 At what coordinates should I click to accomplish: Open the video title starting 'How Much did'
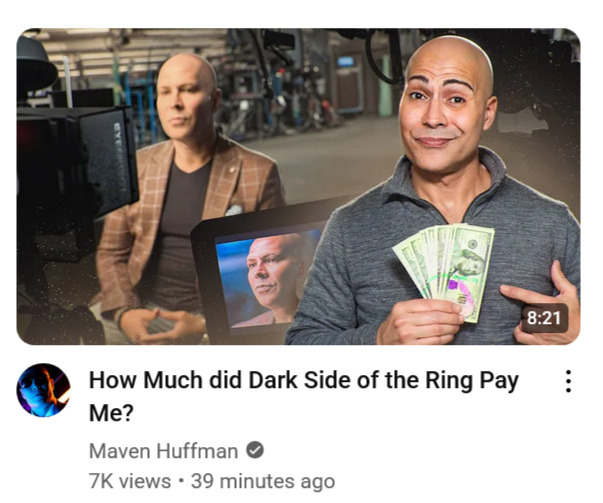[304, 396]
